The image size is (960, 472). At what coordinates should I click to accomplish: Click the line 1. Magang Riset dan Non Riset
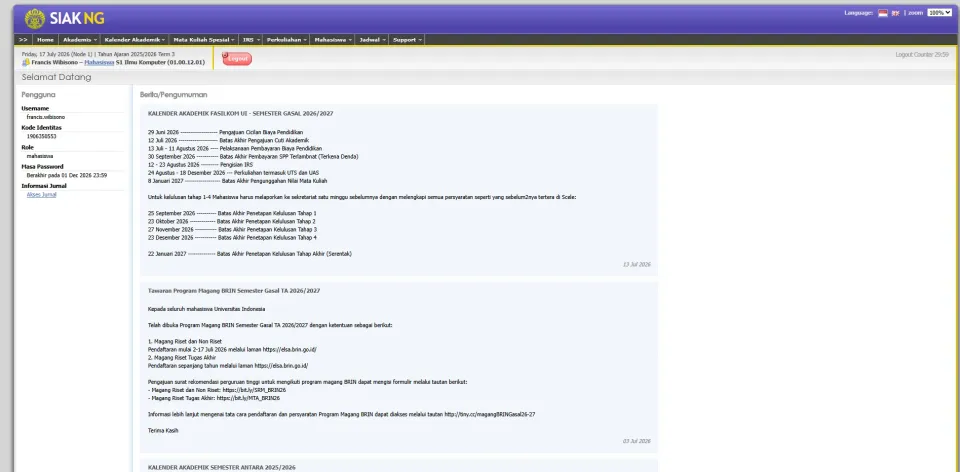coord(185,341)
